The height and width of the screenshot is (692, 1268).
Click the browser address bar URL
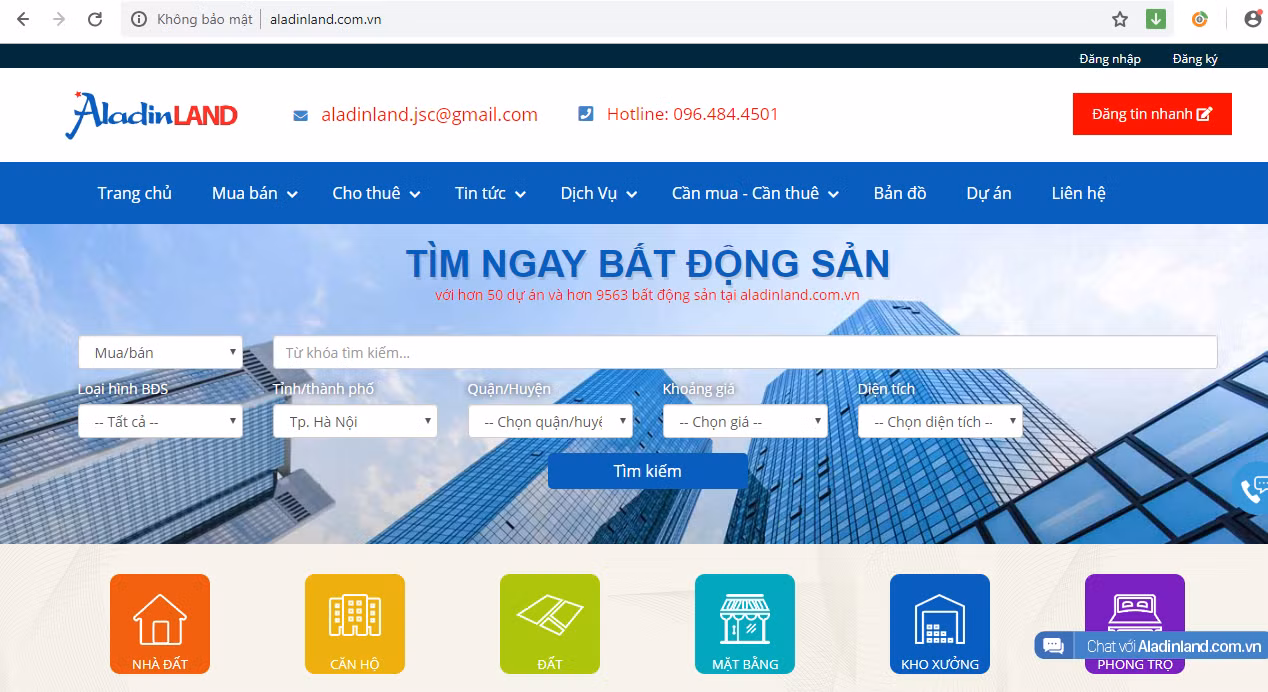coord(326,19)
